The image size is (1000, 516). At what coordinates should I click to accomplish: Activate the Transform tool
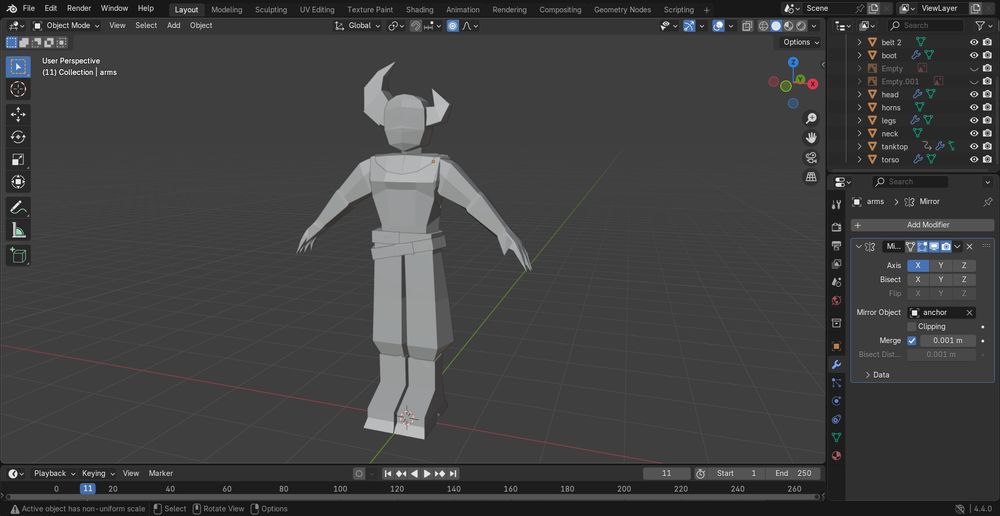[x=18, y=182]
